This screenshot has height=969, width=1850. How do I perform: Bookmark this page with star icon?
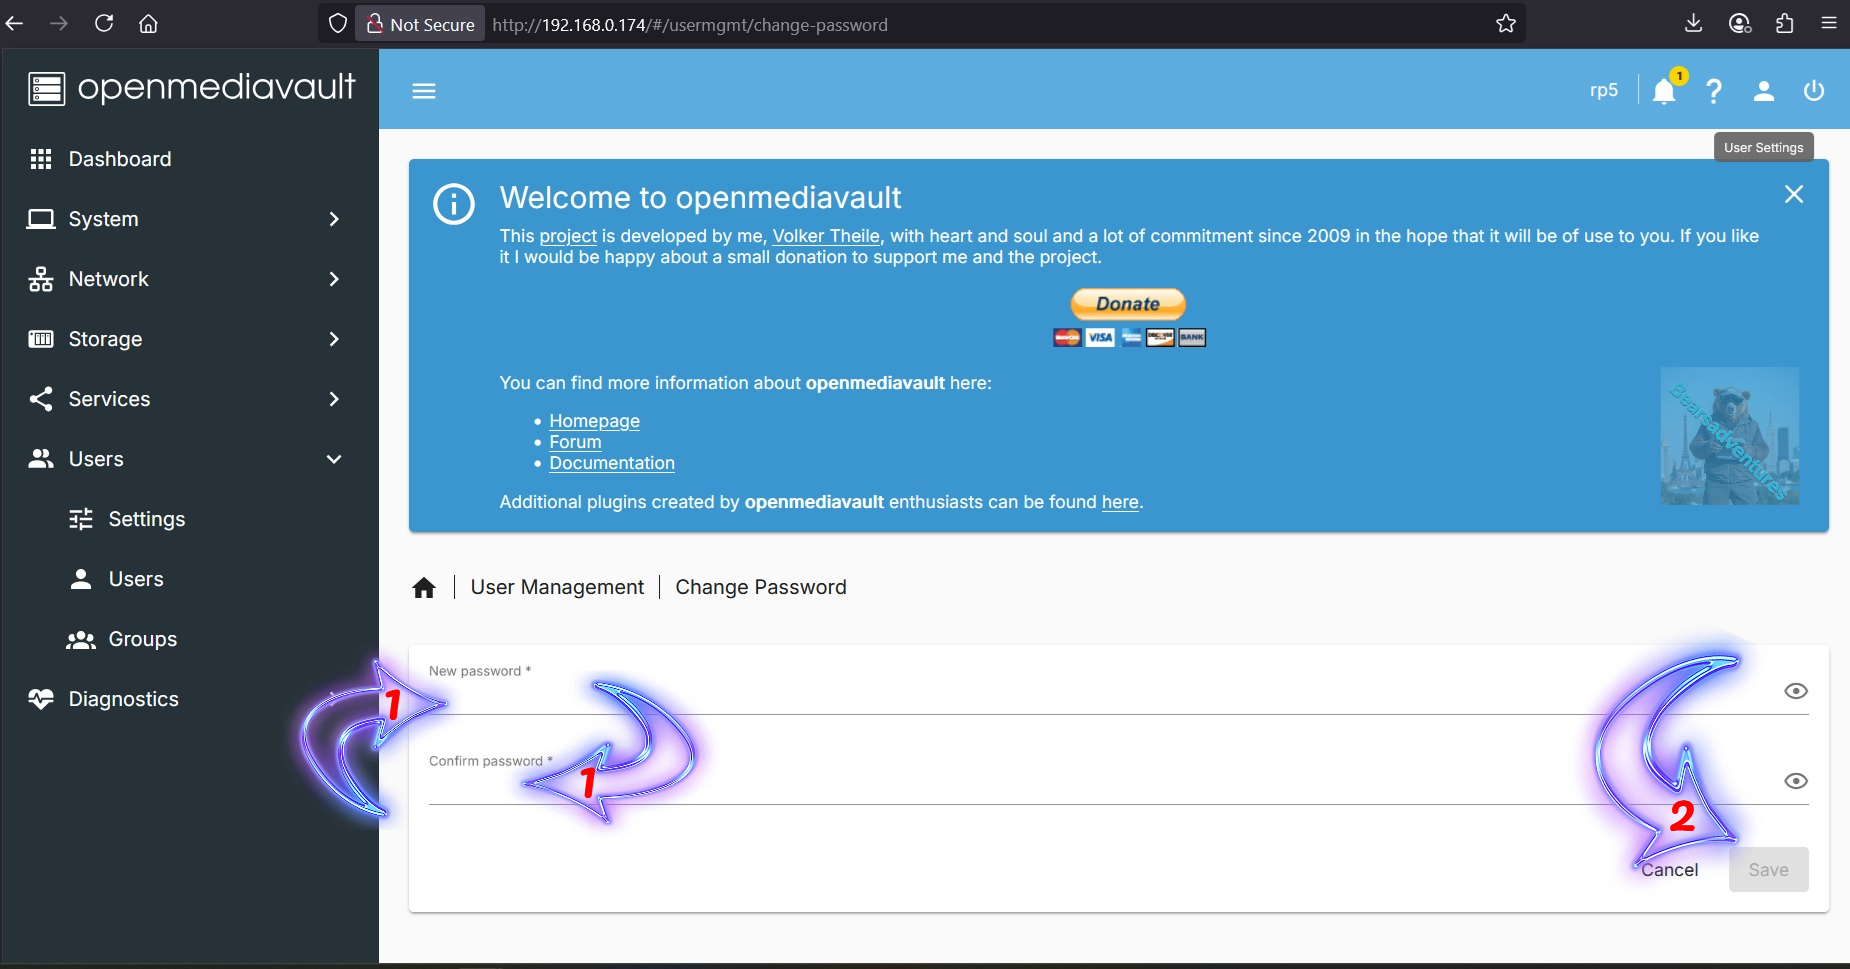(1506, 24)
